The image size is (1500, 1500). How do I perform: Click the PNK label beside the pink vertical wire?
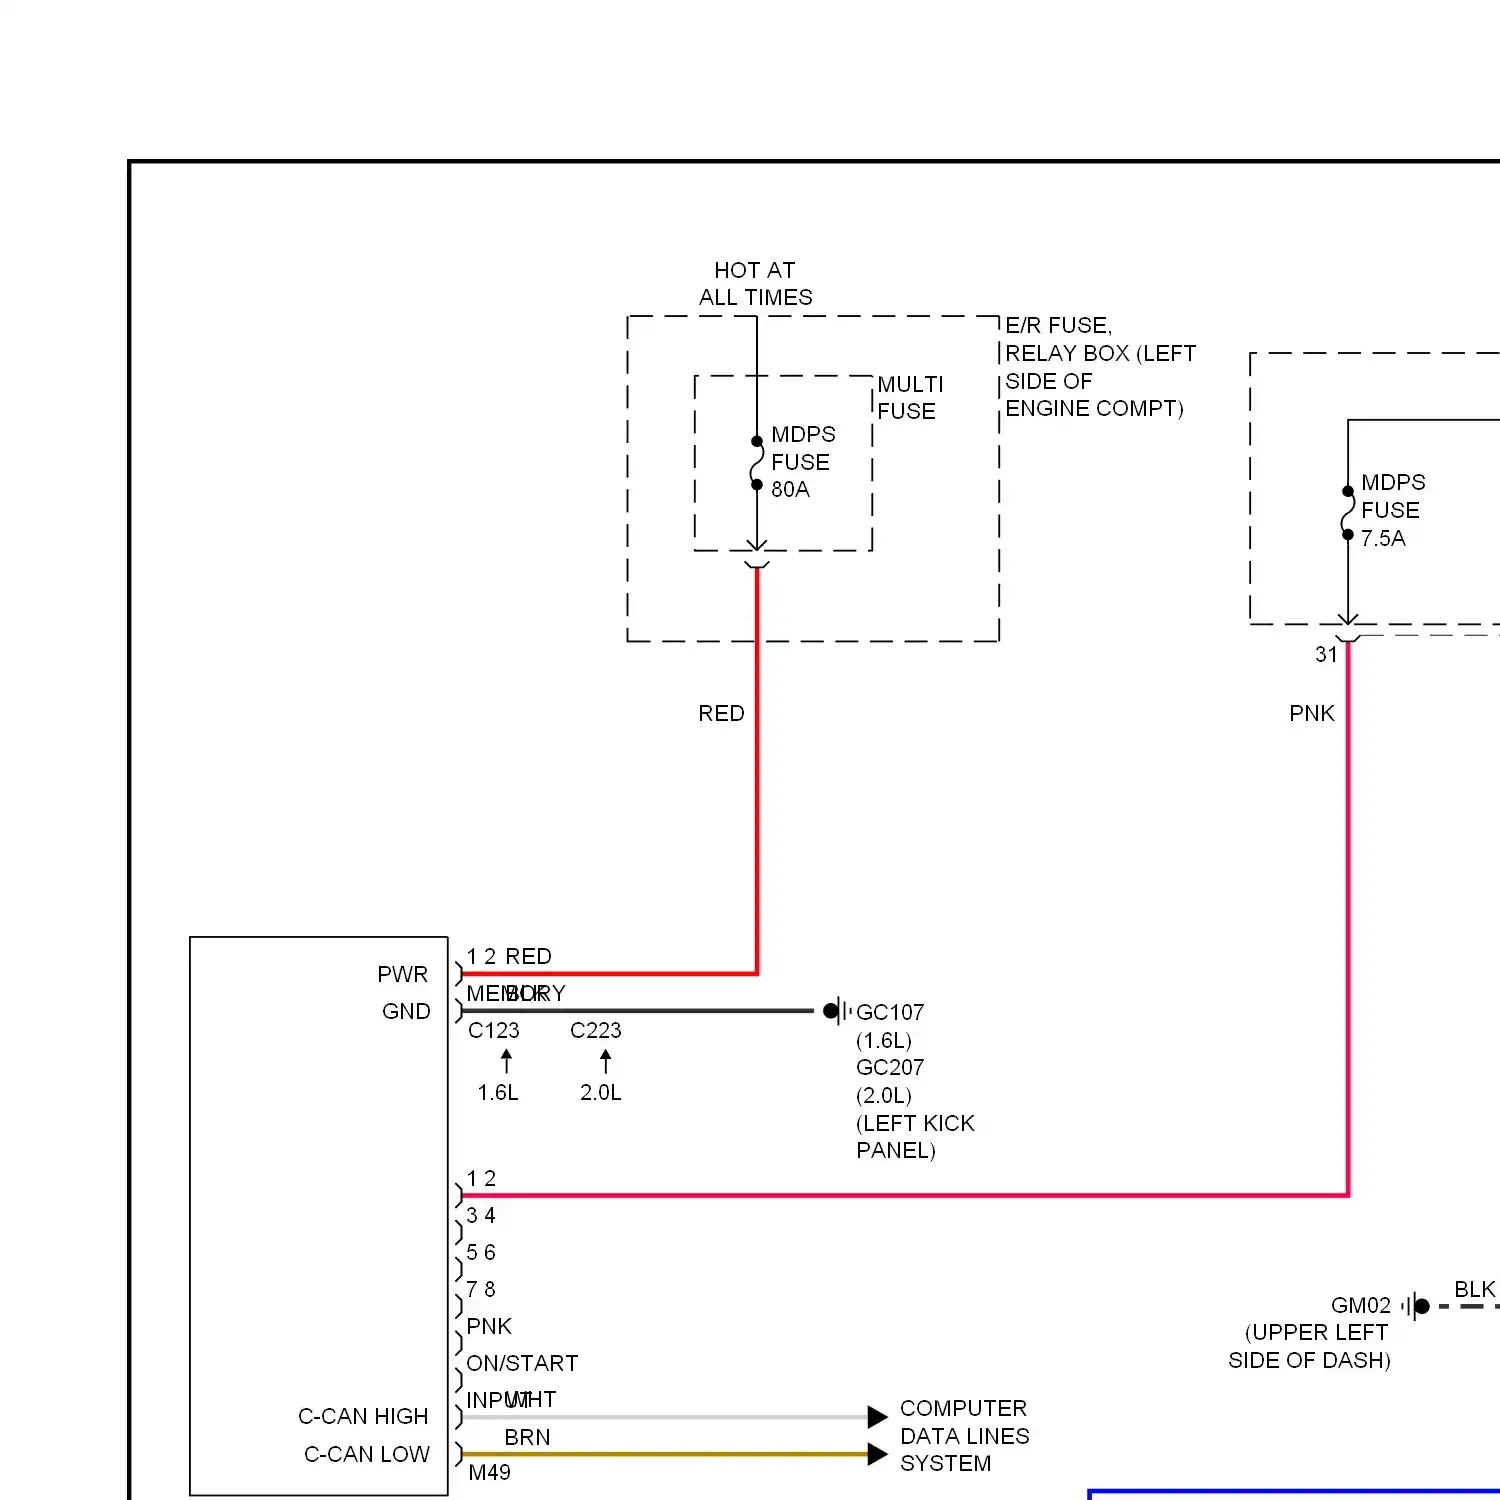1311,713
